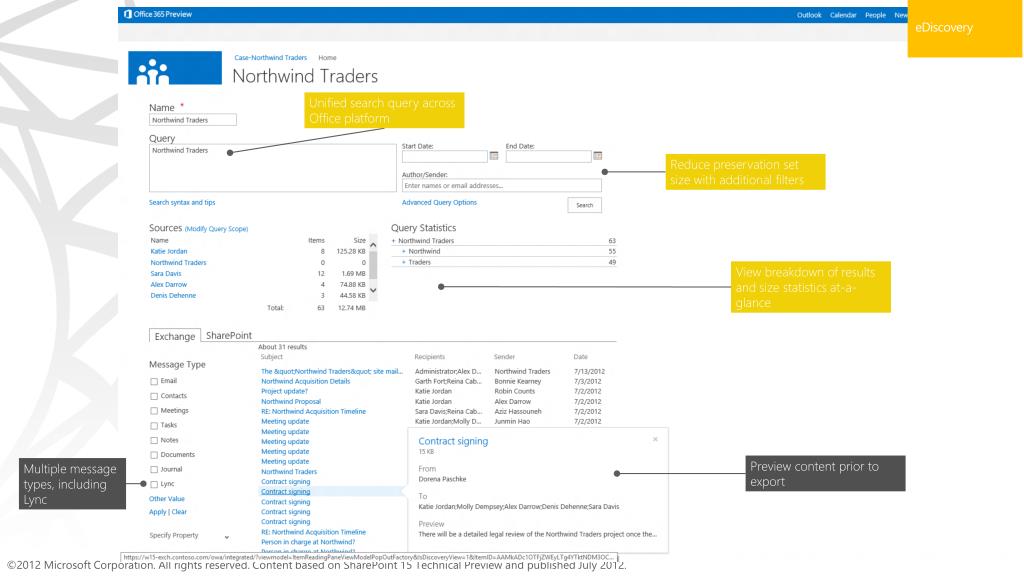The height and width of the screenshot is (576, 1024).
Task: Expand the Traders statistics row
Action: coord(404,263)
